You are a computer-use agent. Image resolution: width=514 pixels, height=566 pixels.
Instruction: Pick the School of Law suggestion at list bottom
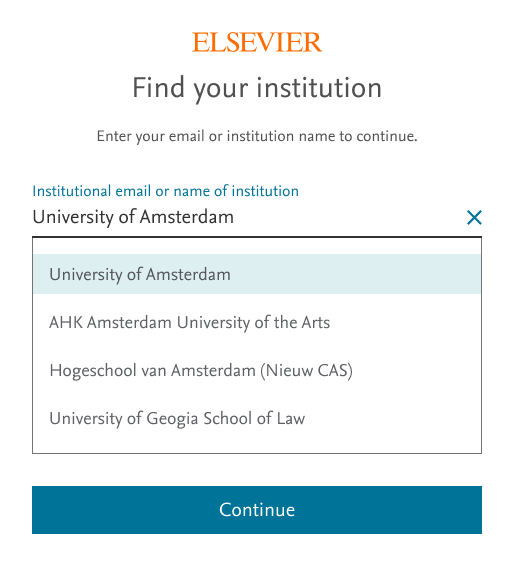[x=257, y=418]
